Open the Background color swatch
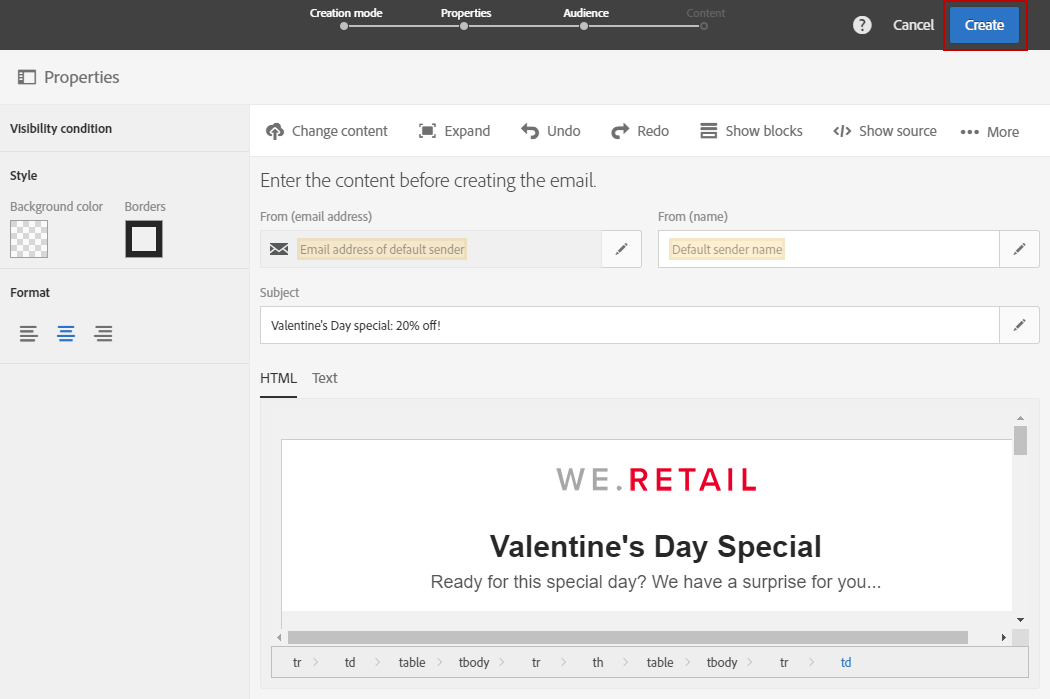The width and height of the screenshot is (1050, 699). coord(29,239)
